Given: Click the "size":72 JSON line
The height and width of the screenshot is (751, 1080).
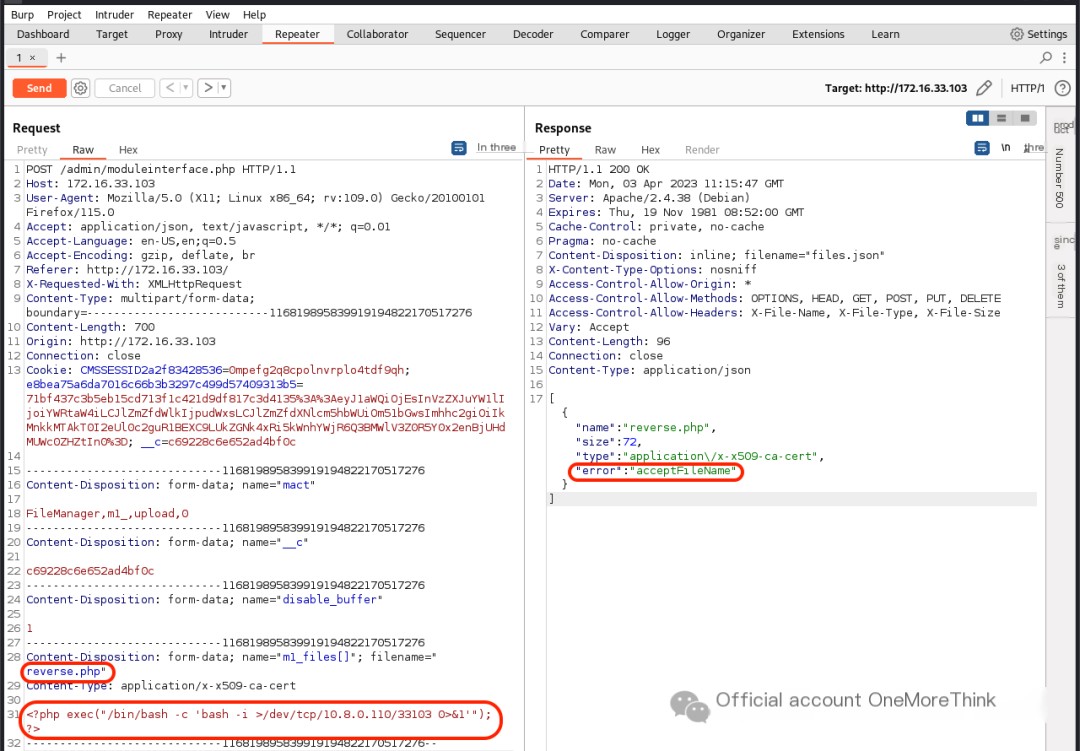Looking at the screenshot, I should click(x=609, y=442).
